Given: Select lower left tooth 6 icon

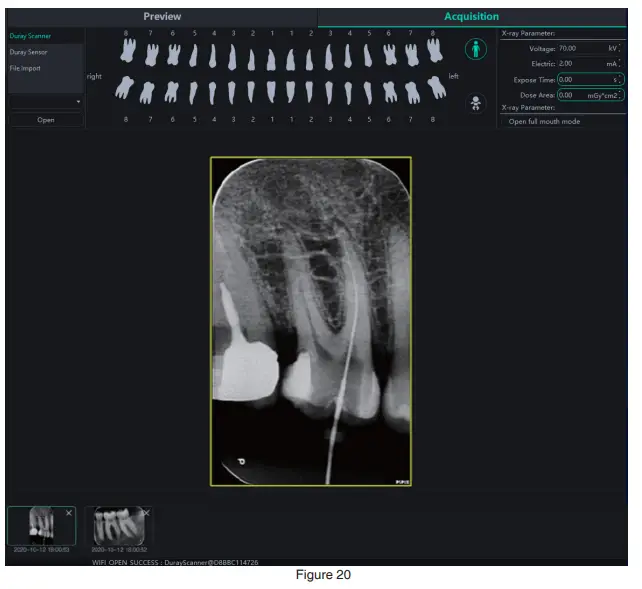Looking at the screenshot, I should coord(390,92).
